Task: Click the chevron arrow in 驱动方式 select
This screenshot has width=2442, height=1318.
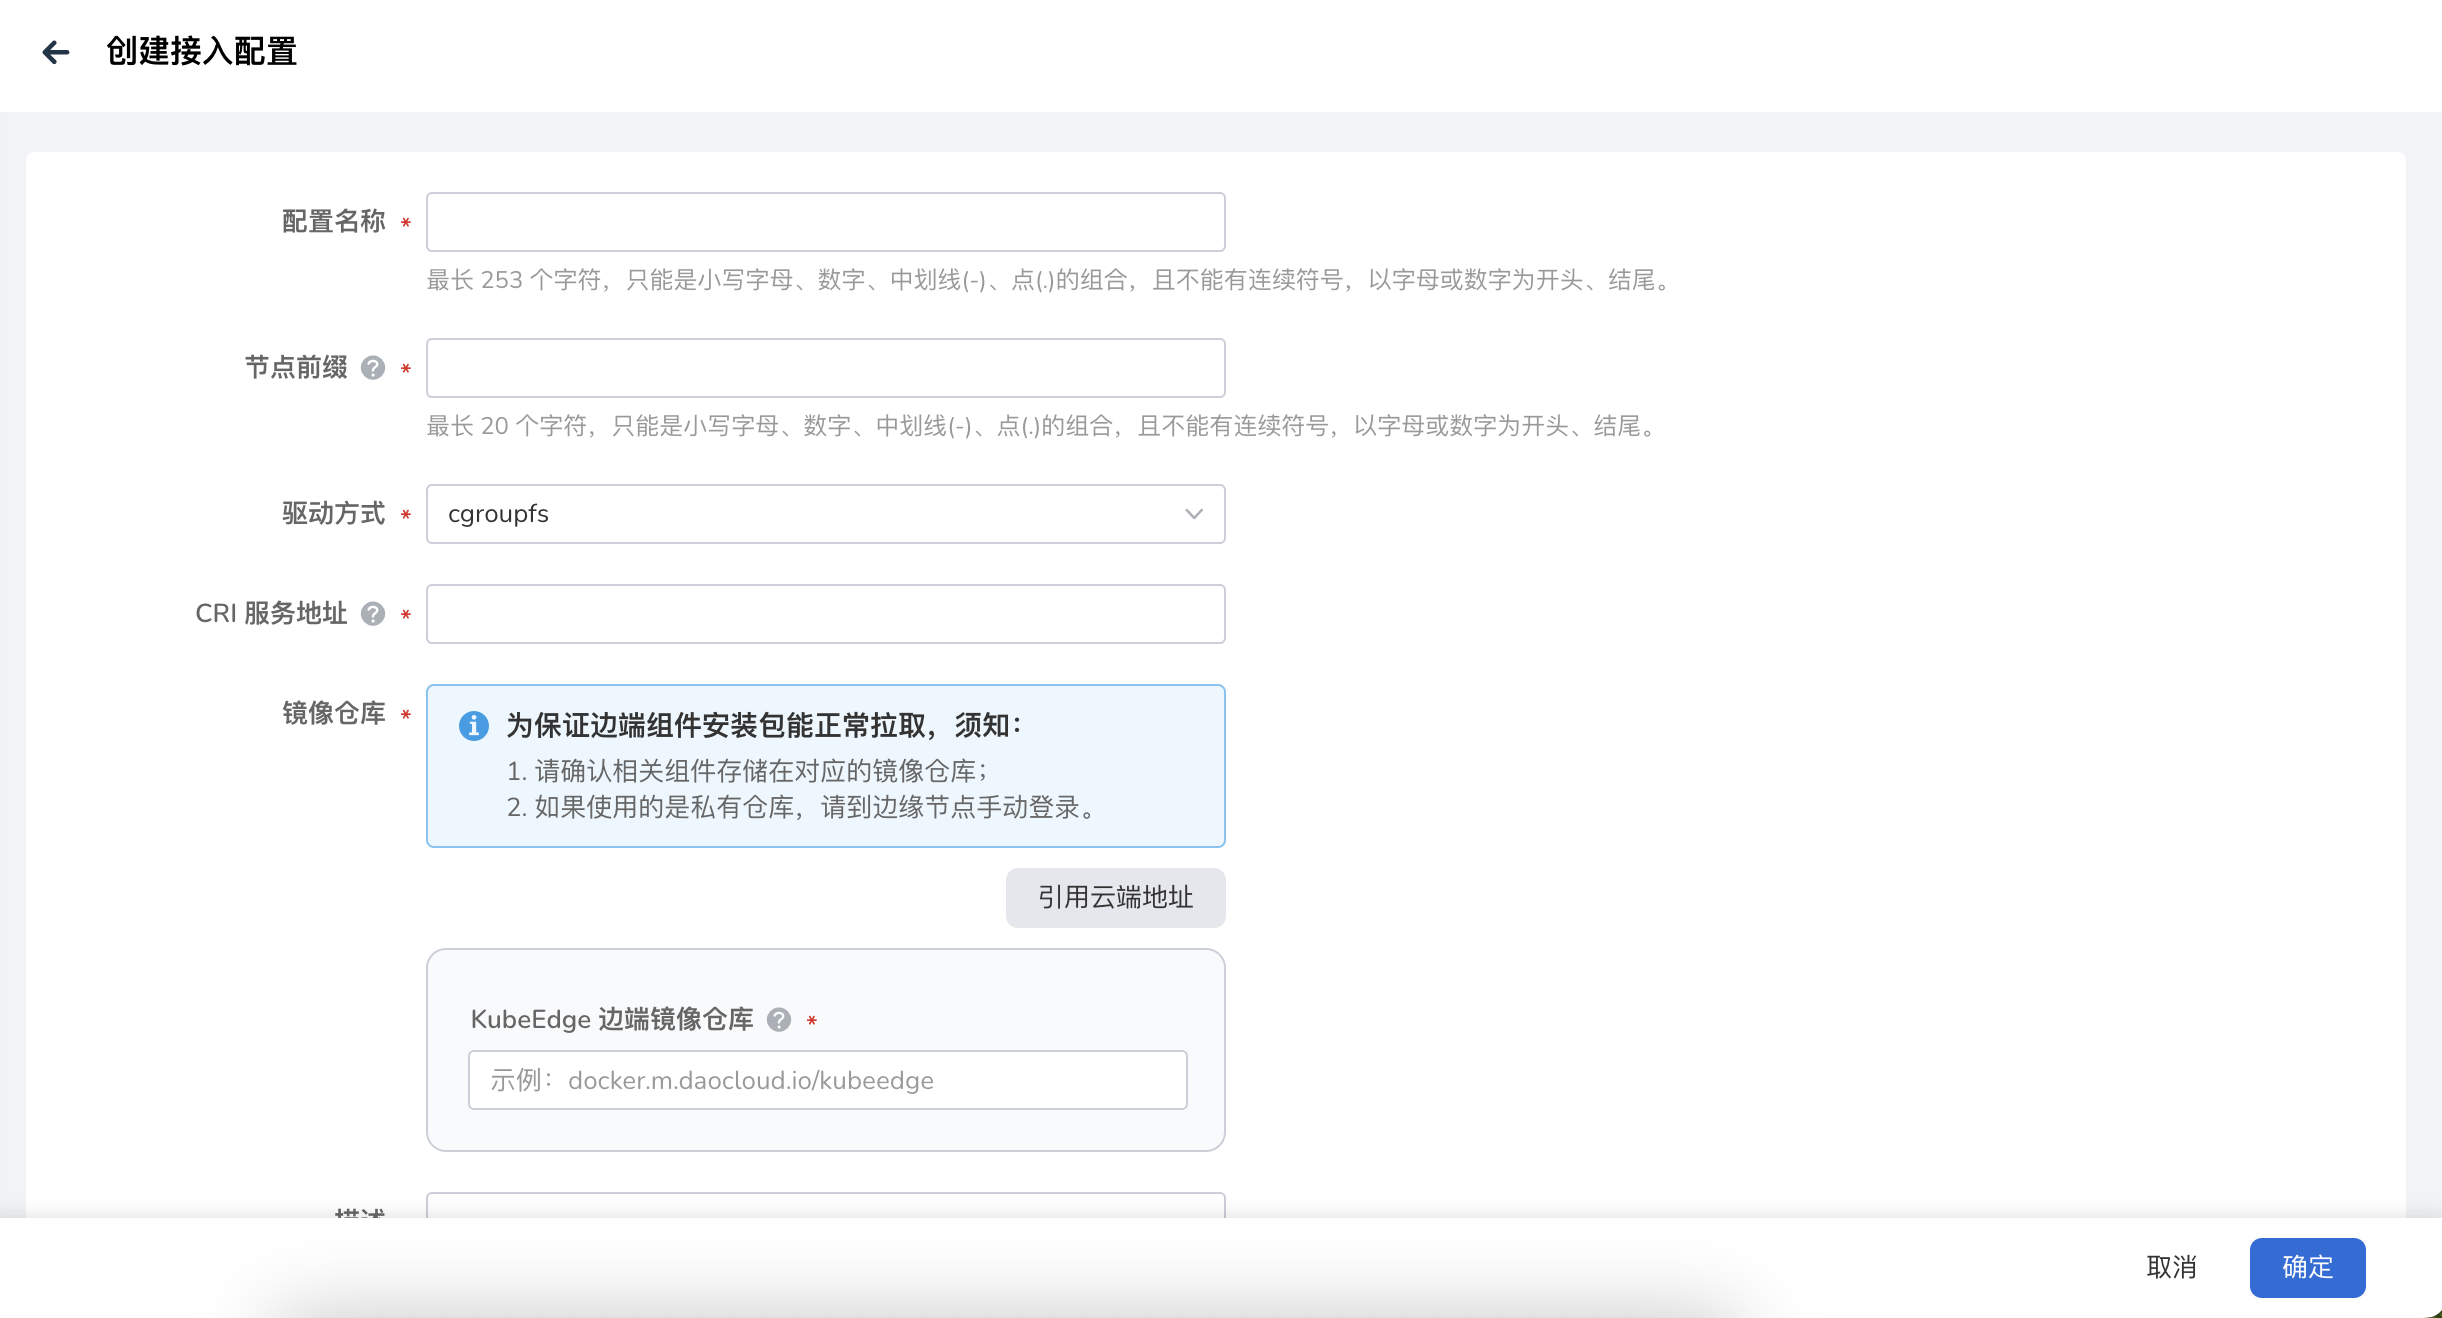Action: pos(1193,514)
